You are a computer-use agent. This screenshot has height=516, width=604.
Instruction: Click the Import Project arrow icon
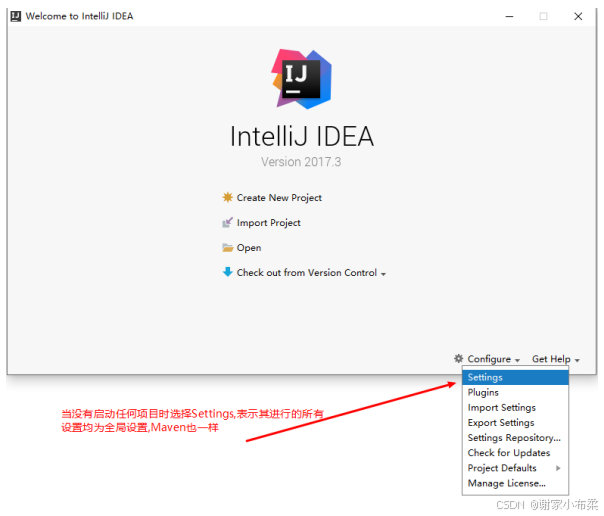(228, 223)
